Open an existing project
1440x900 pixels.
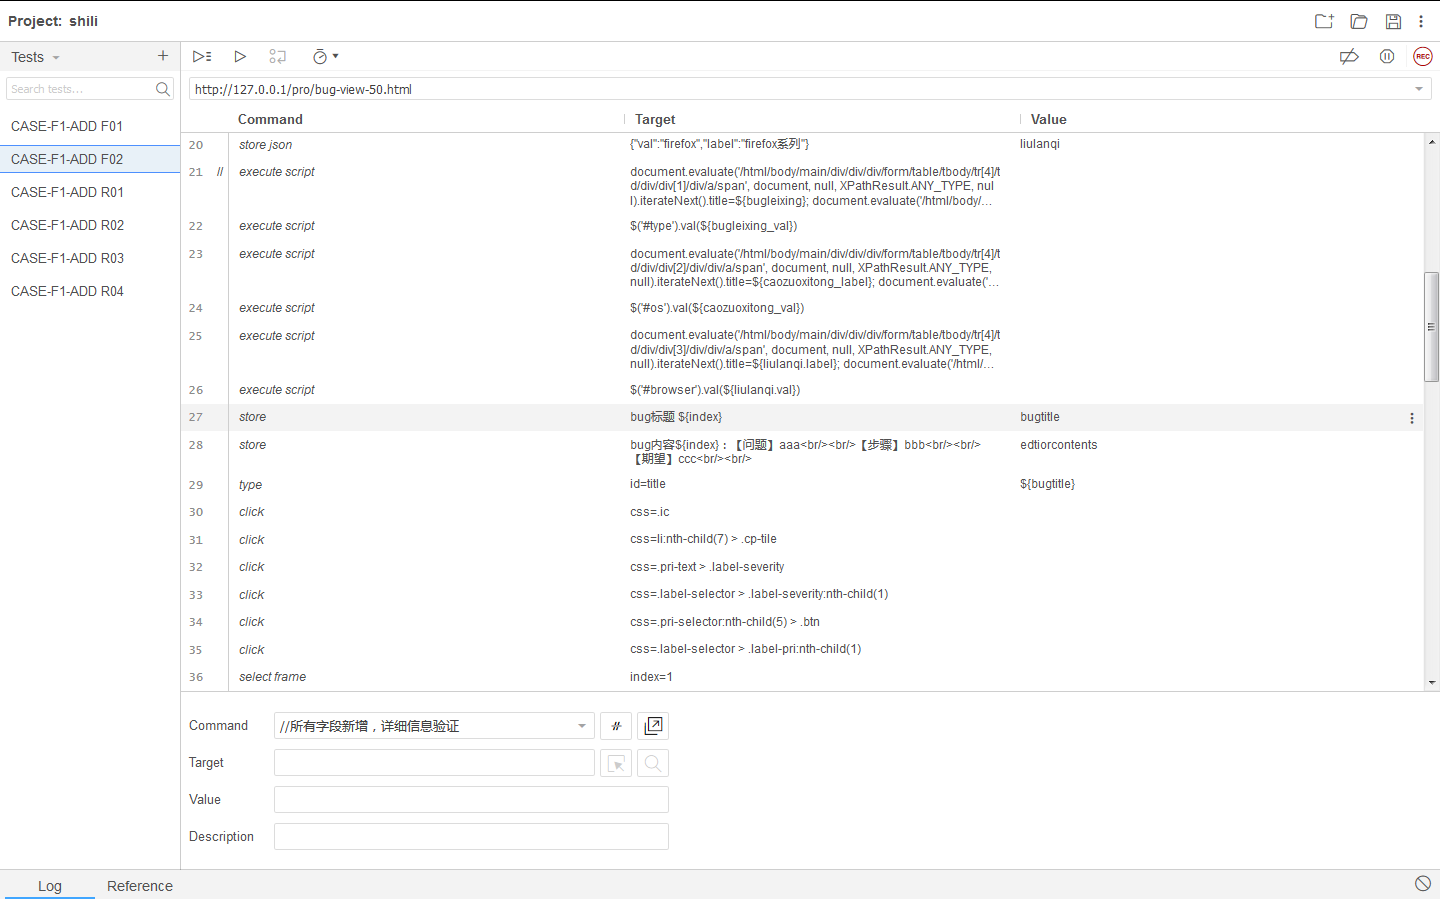(1358, 21)
